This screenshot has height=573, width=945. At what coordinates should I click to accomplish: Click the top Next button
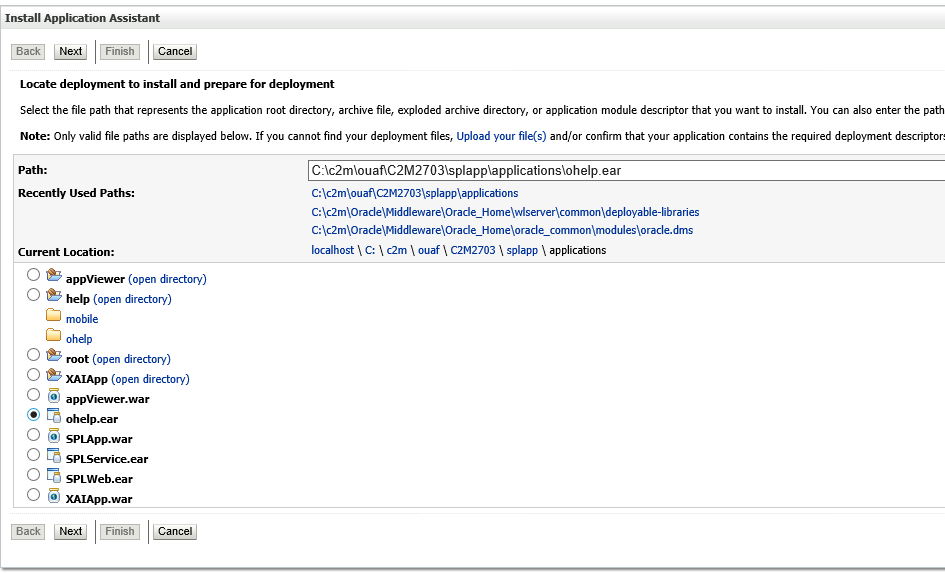pyautogui.click(x=71, y=52)
